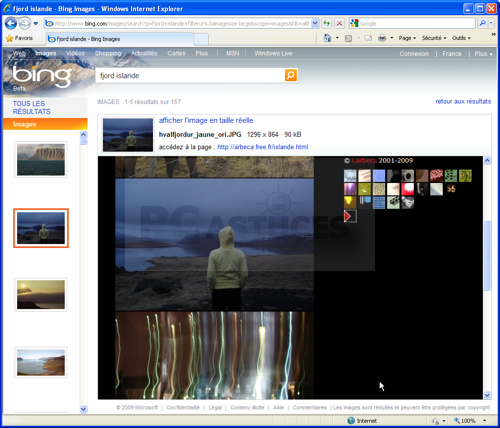Select the Images item in left sidebar
Viewport: 500px width, 428px height.
45,124
